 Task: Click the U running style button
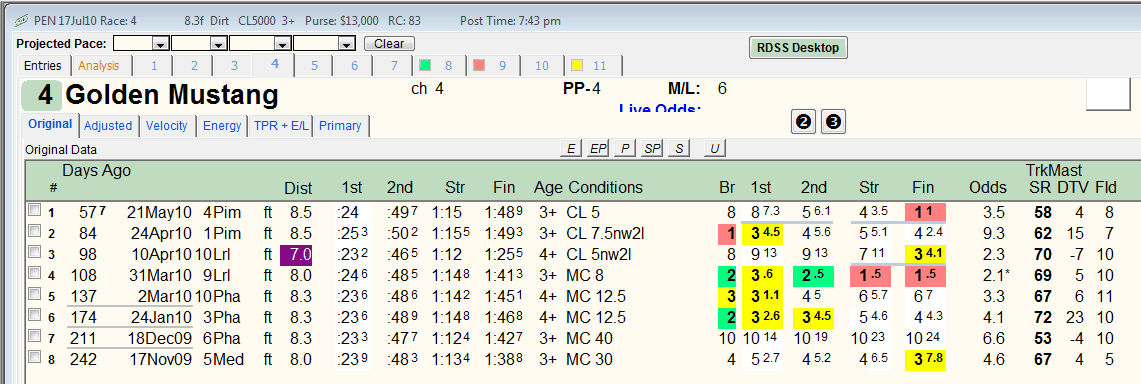pyautogui.click(x=715, y=148)
